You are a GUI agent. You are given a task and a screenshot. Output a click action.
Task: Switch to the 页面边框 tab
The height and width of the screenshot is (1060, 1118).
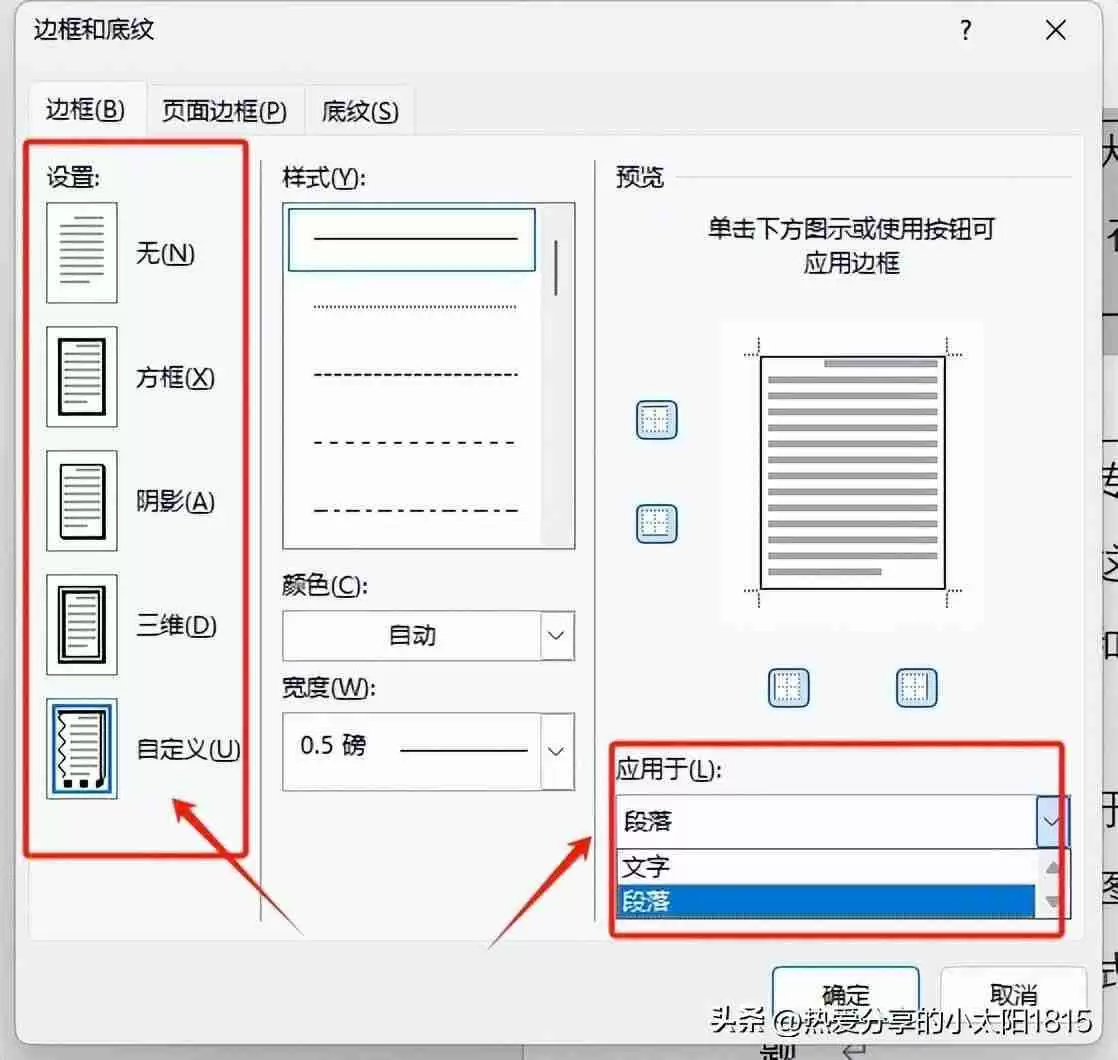pos(224,111)
